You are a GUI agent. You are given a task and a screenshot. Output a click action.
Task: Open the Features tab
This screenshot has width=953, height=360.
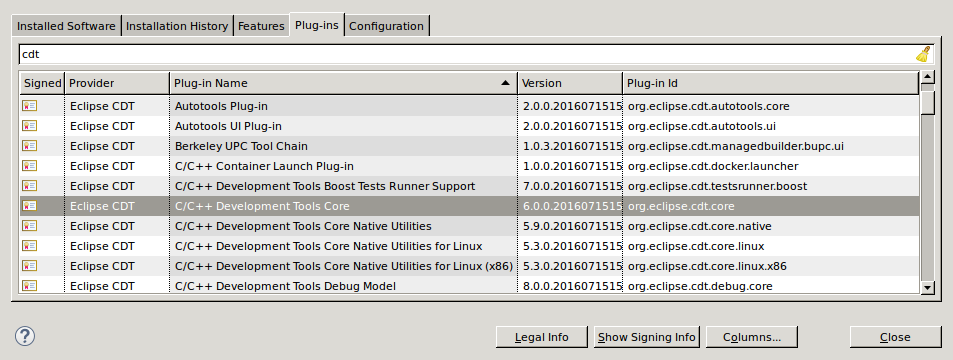click(x=261, y=26)
